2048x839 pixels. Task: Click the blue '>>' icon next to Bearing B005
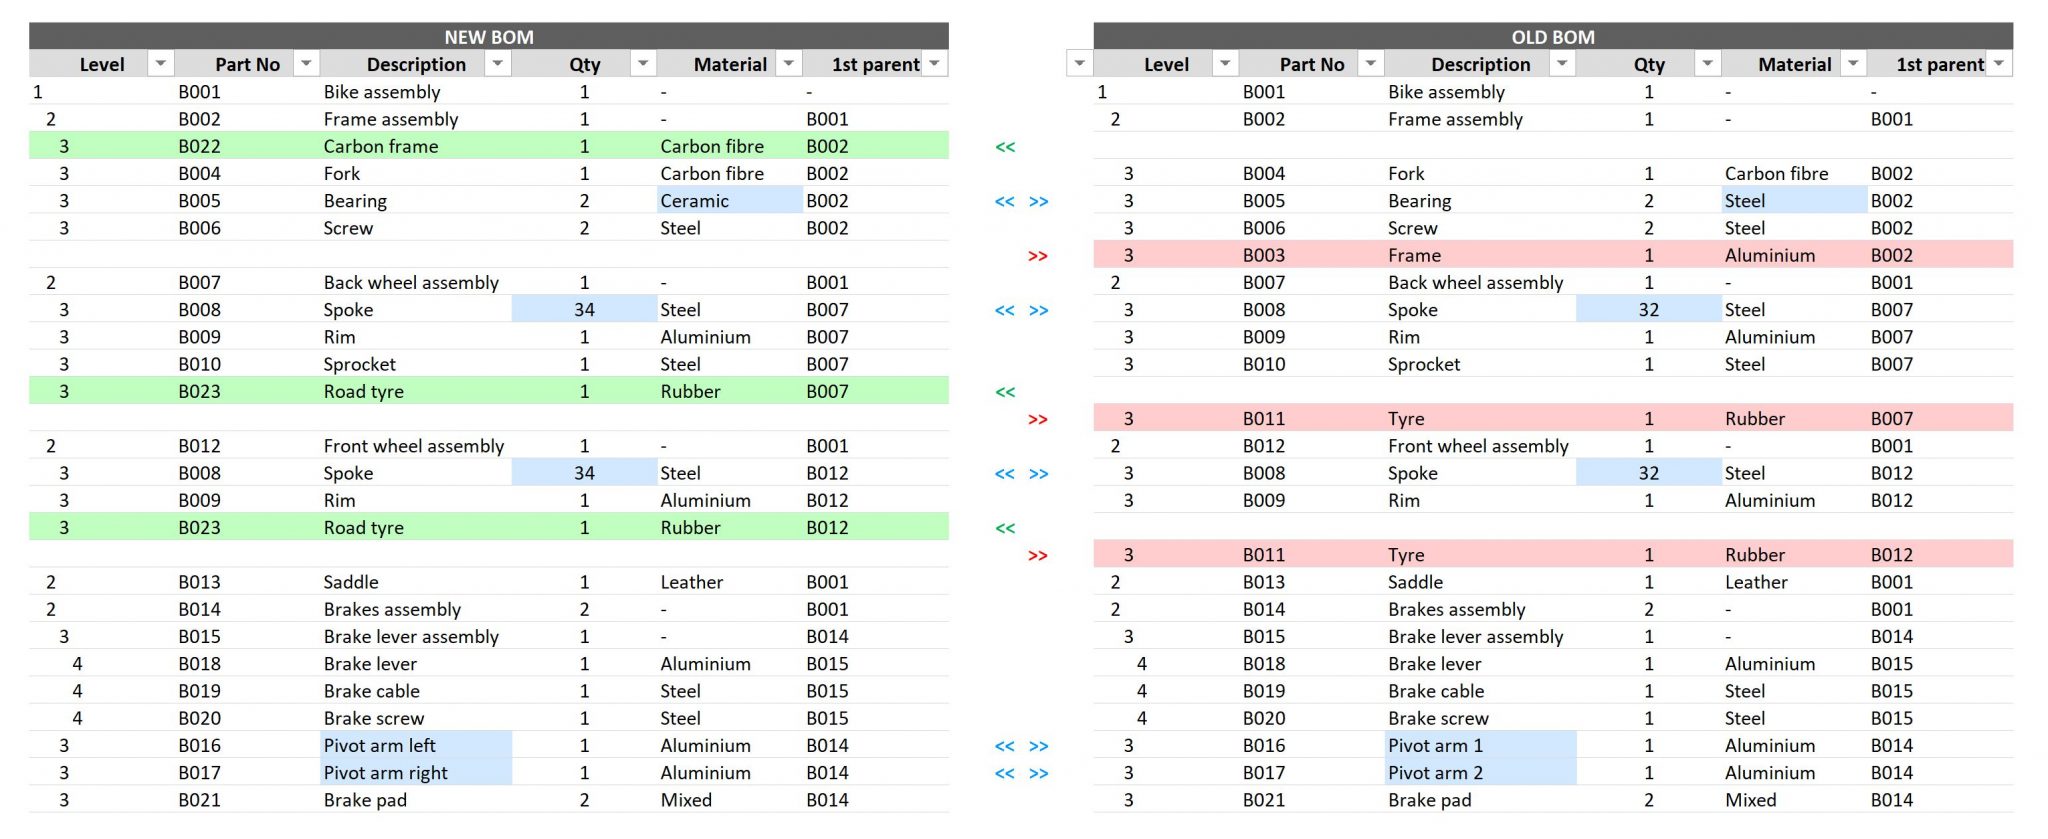(1038, 201)
